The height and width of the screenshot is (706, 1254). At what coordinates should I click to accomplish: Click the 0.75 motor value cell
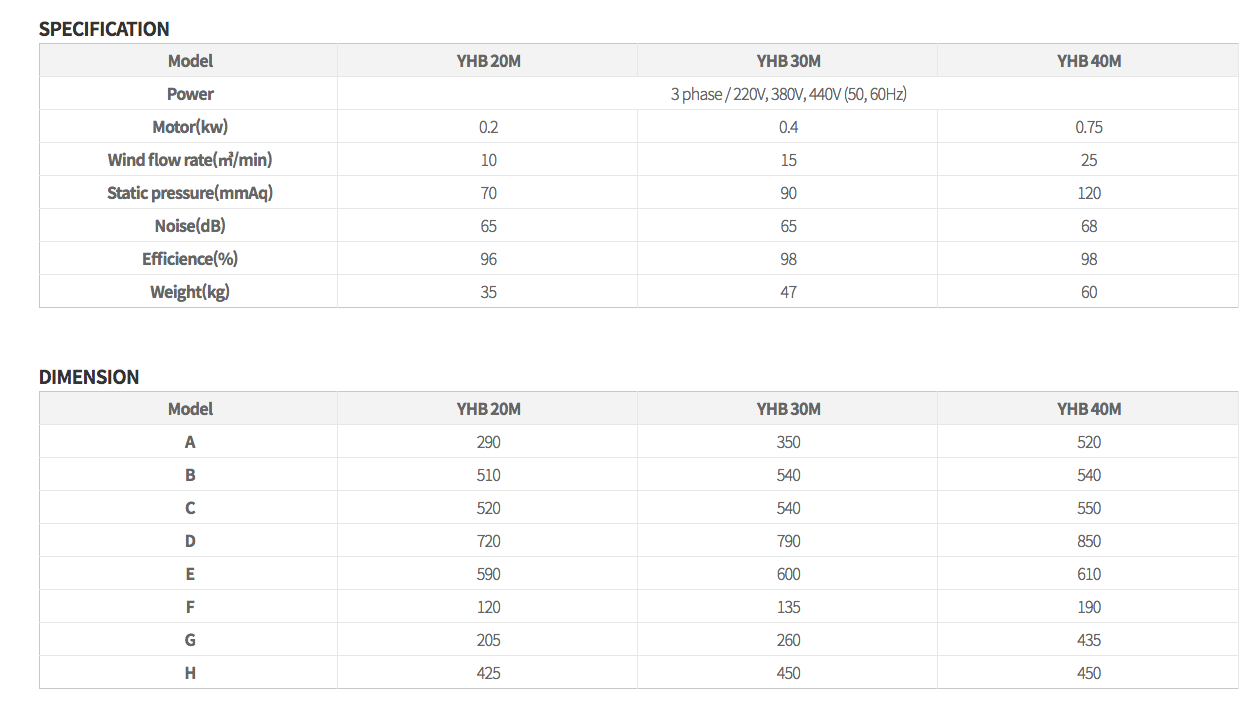tap(1088, 127)
